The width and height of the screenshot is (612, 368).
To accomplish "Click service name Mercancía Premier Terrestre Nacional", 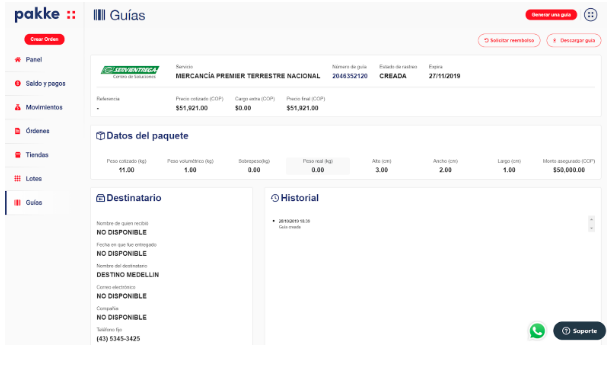I will pos(248,76).
